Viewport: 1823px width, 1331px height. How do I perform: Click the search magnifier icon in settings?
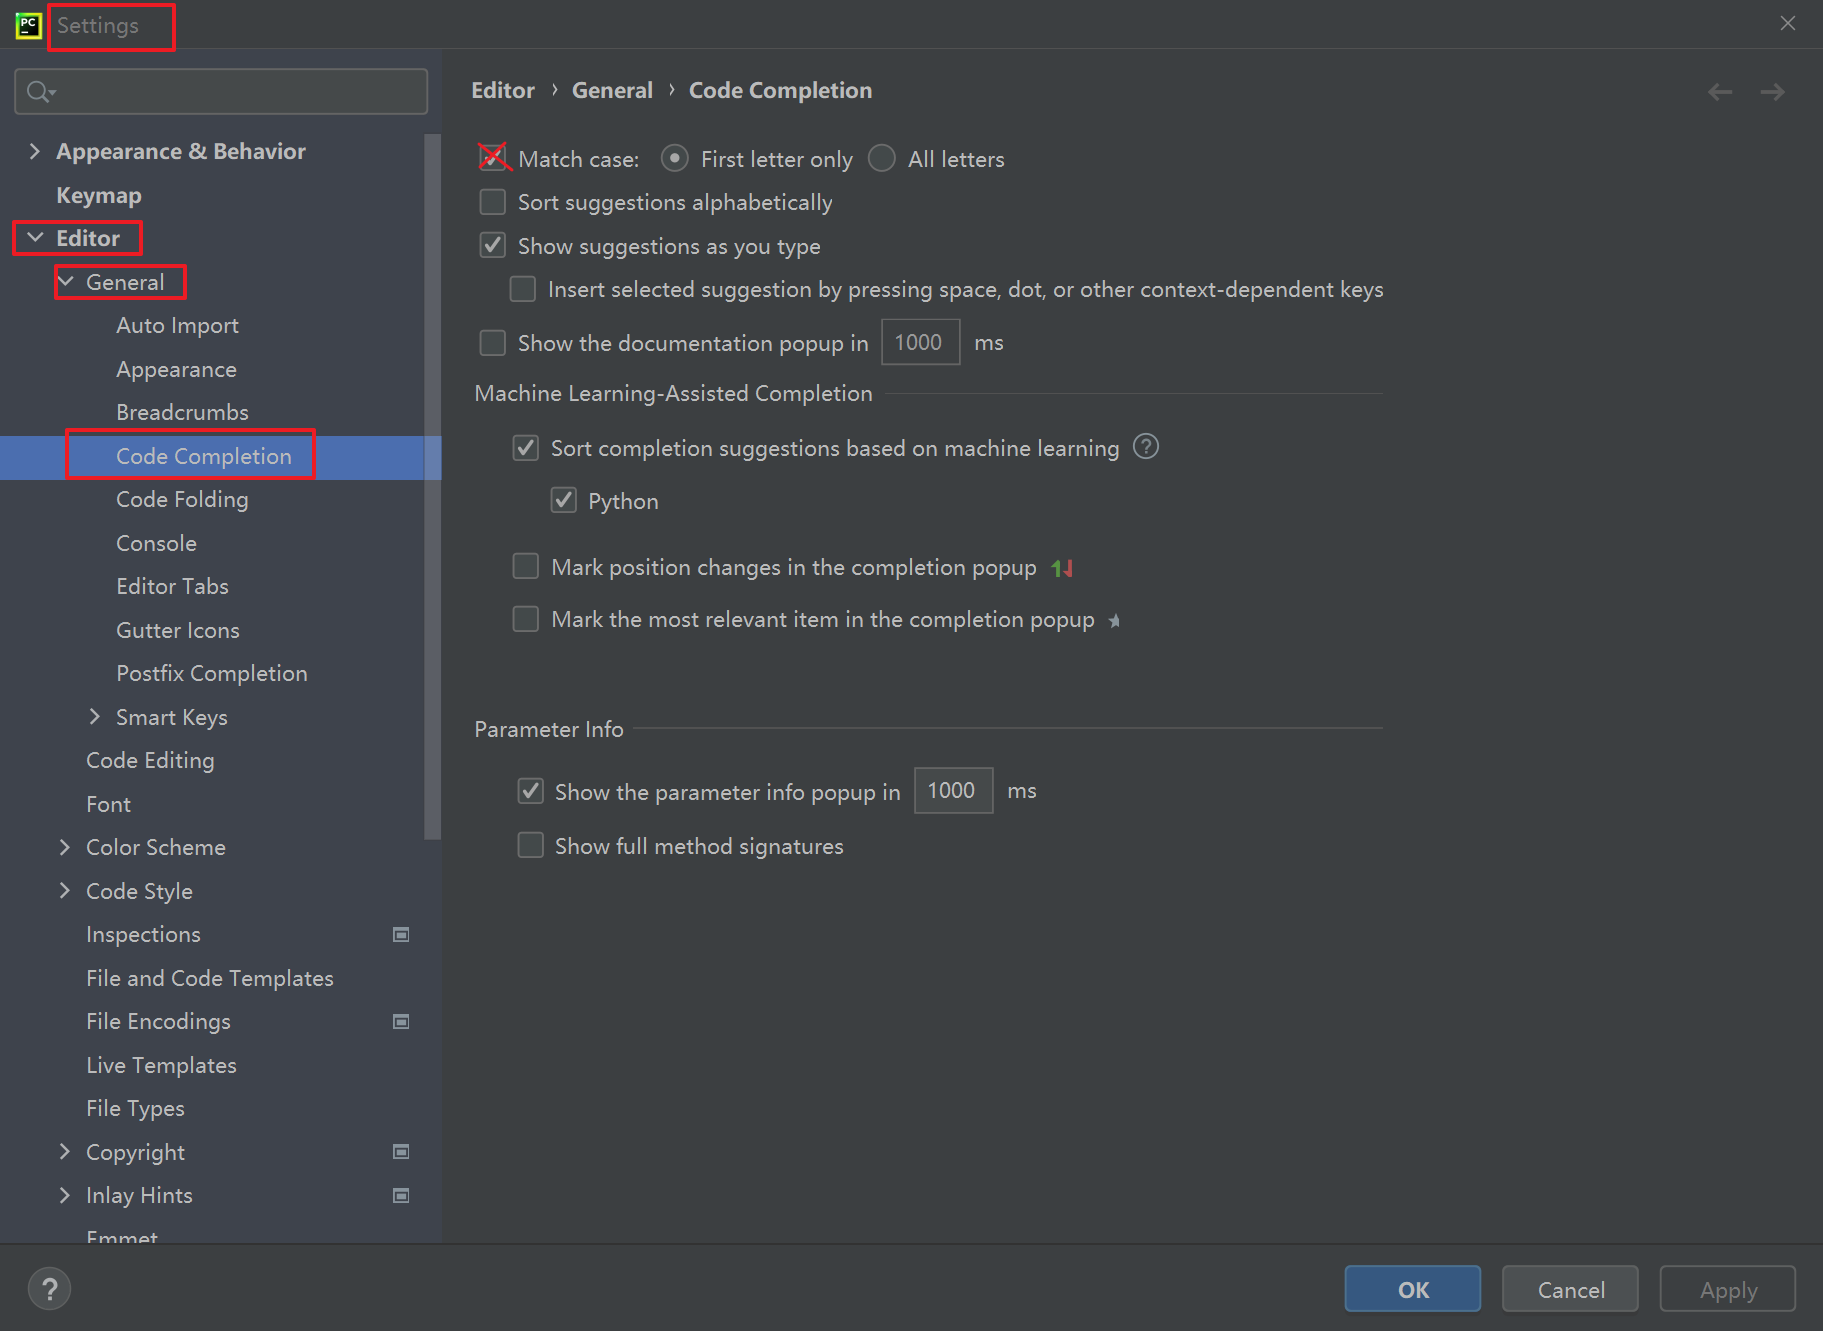(39, 92)
